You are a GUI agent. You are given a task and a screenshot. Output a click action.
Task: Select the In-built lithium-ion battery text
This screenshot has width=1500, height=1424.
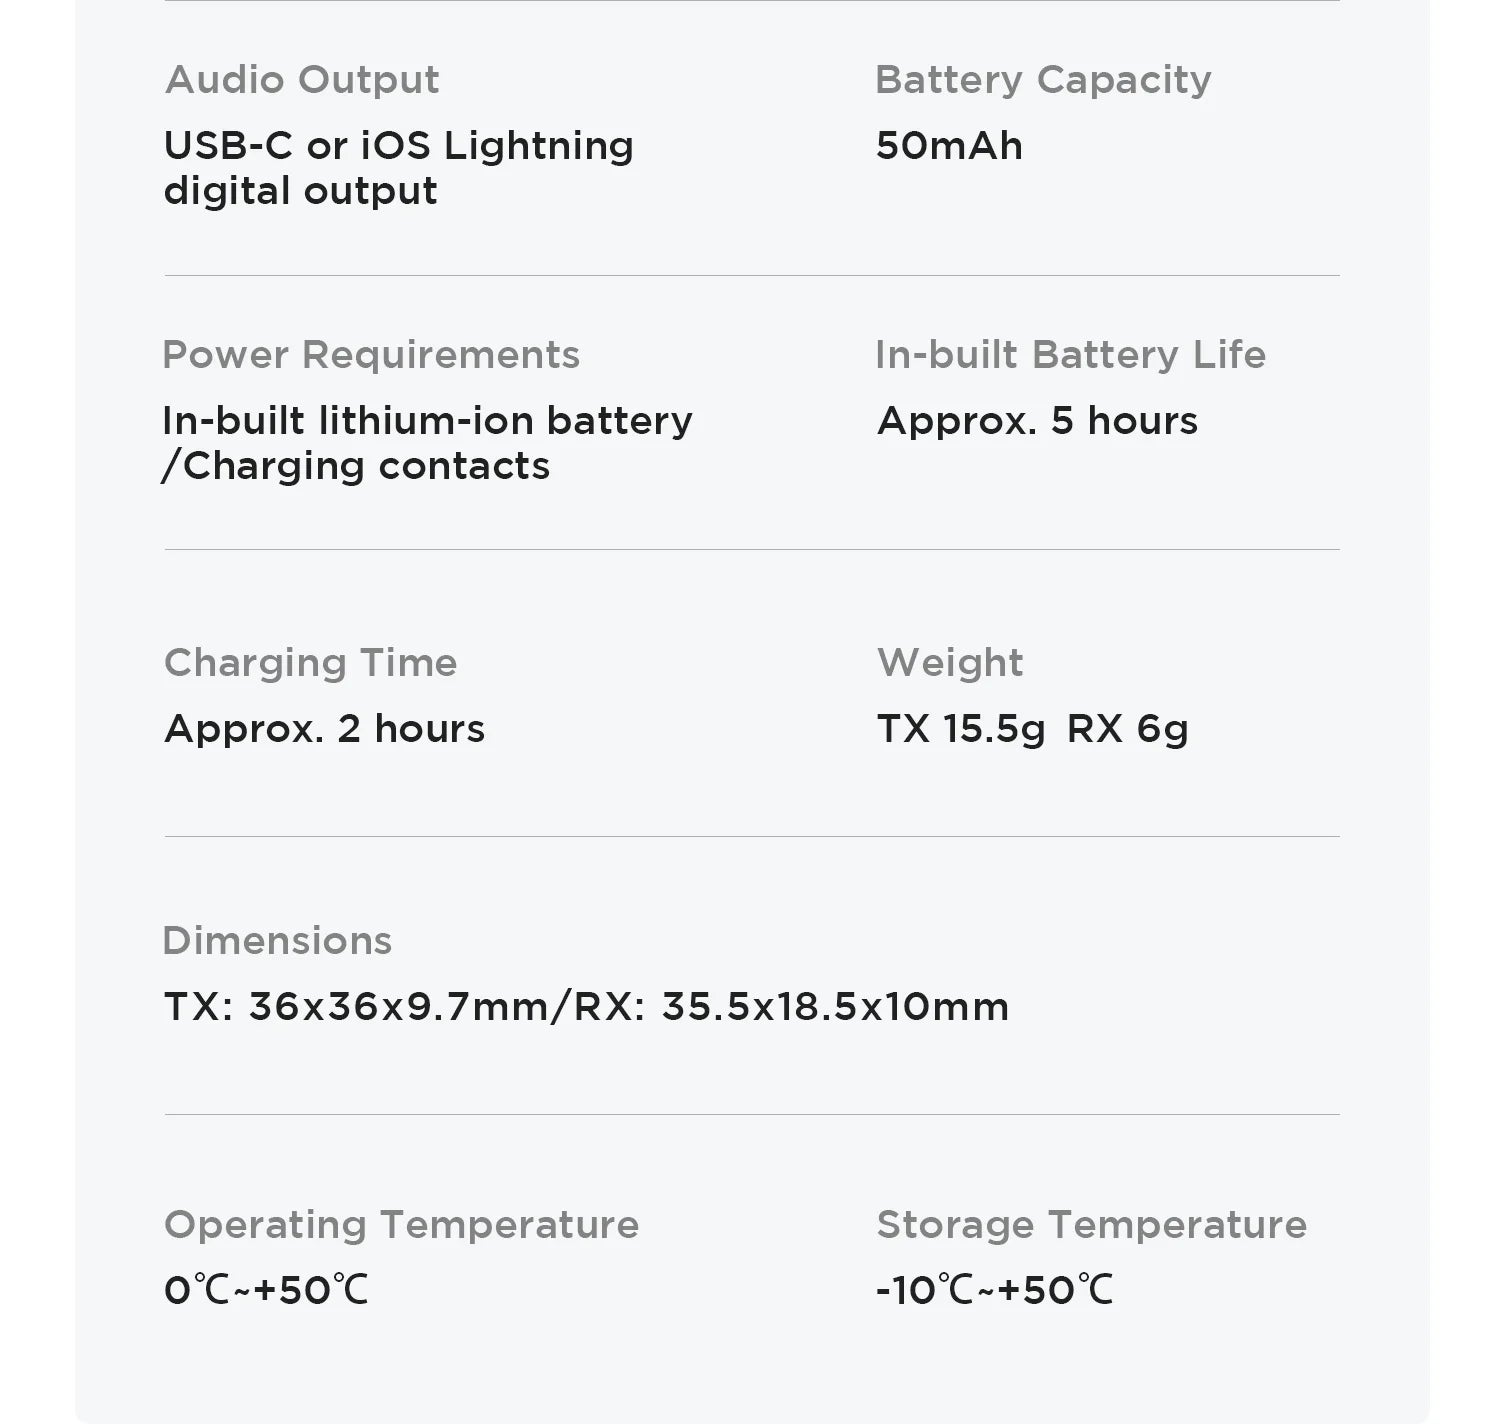click(x=427, y=421)
